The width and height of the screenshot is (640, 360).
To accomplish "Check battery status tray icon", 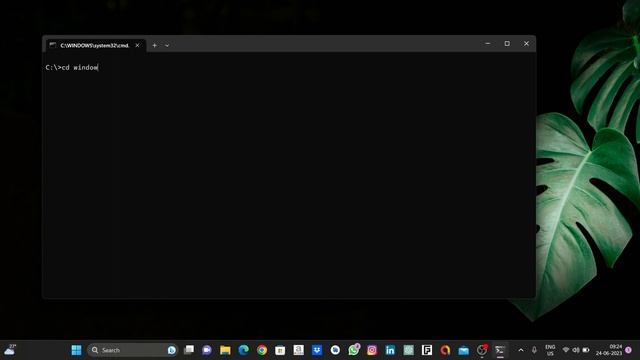I will [586, 350].
